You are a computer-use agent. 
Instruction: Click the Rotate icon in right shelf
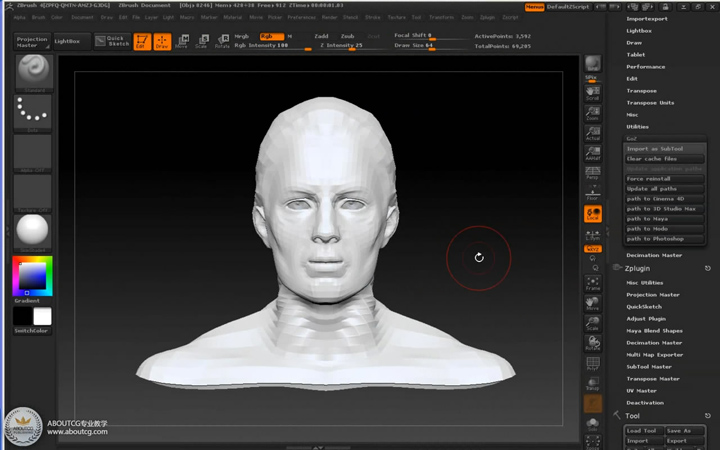593,343
